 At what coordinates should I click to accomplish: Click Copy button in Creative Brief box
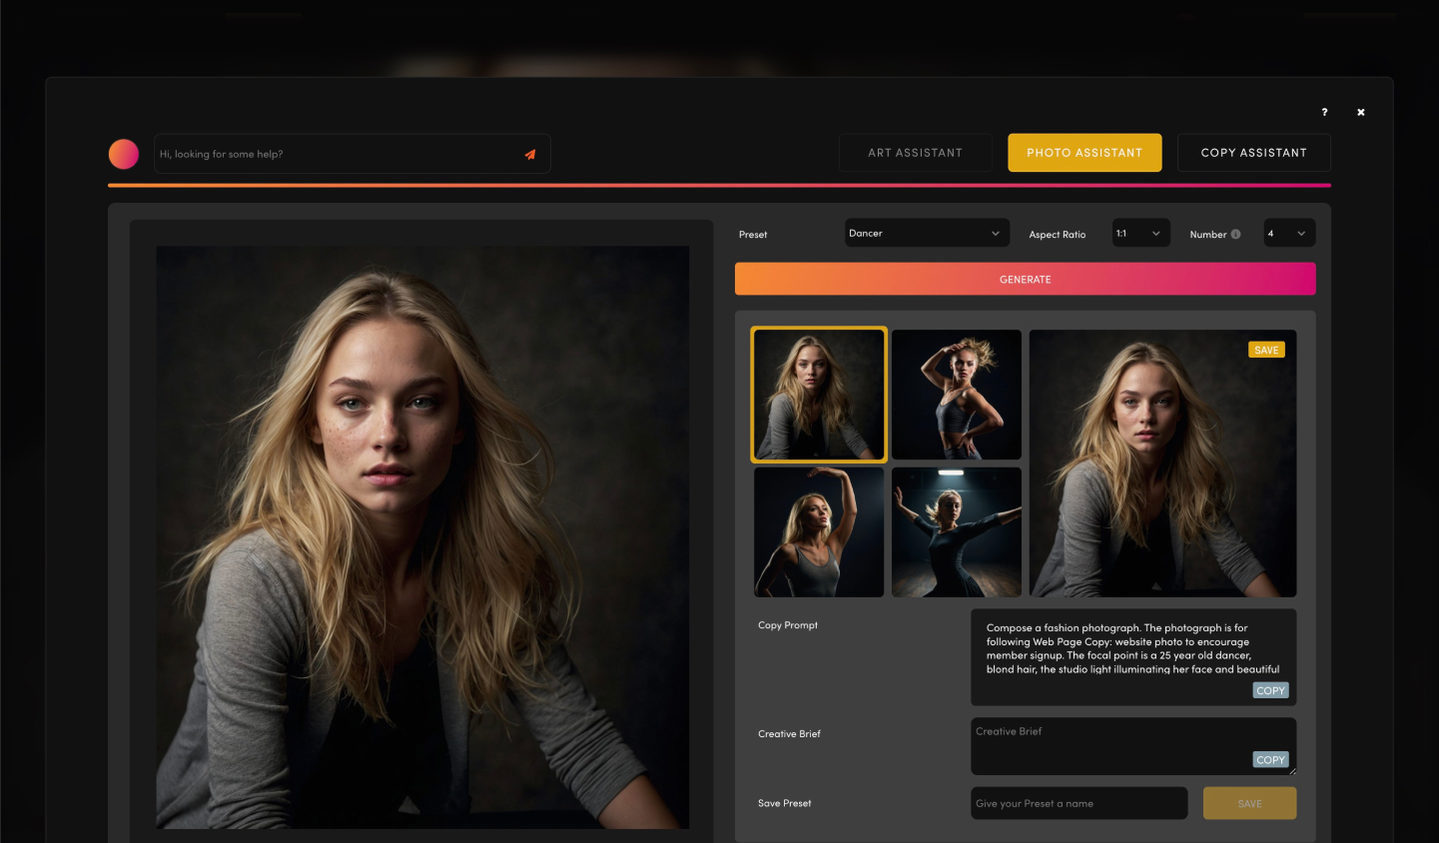coord(1270,760)
